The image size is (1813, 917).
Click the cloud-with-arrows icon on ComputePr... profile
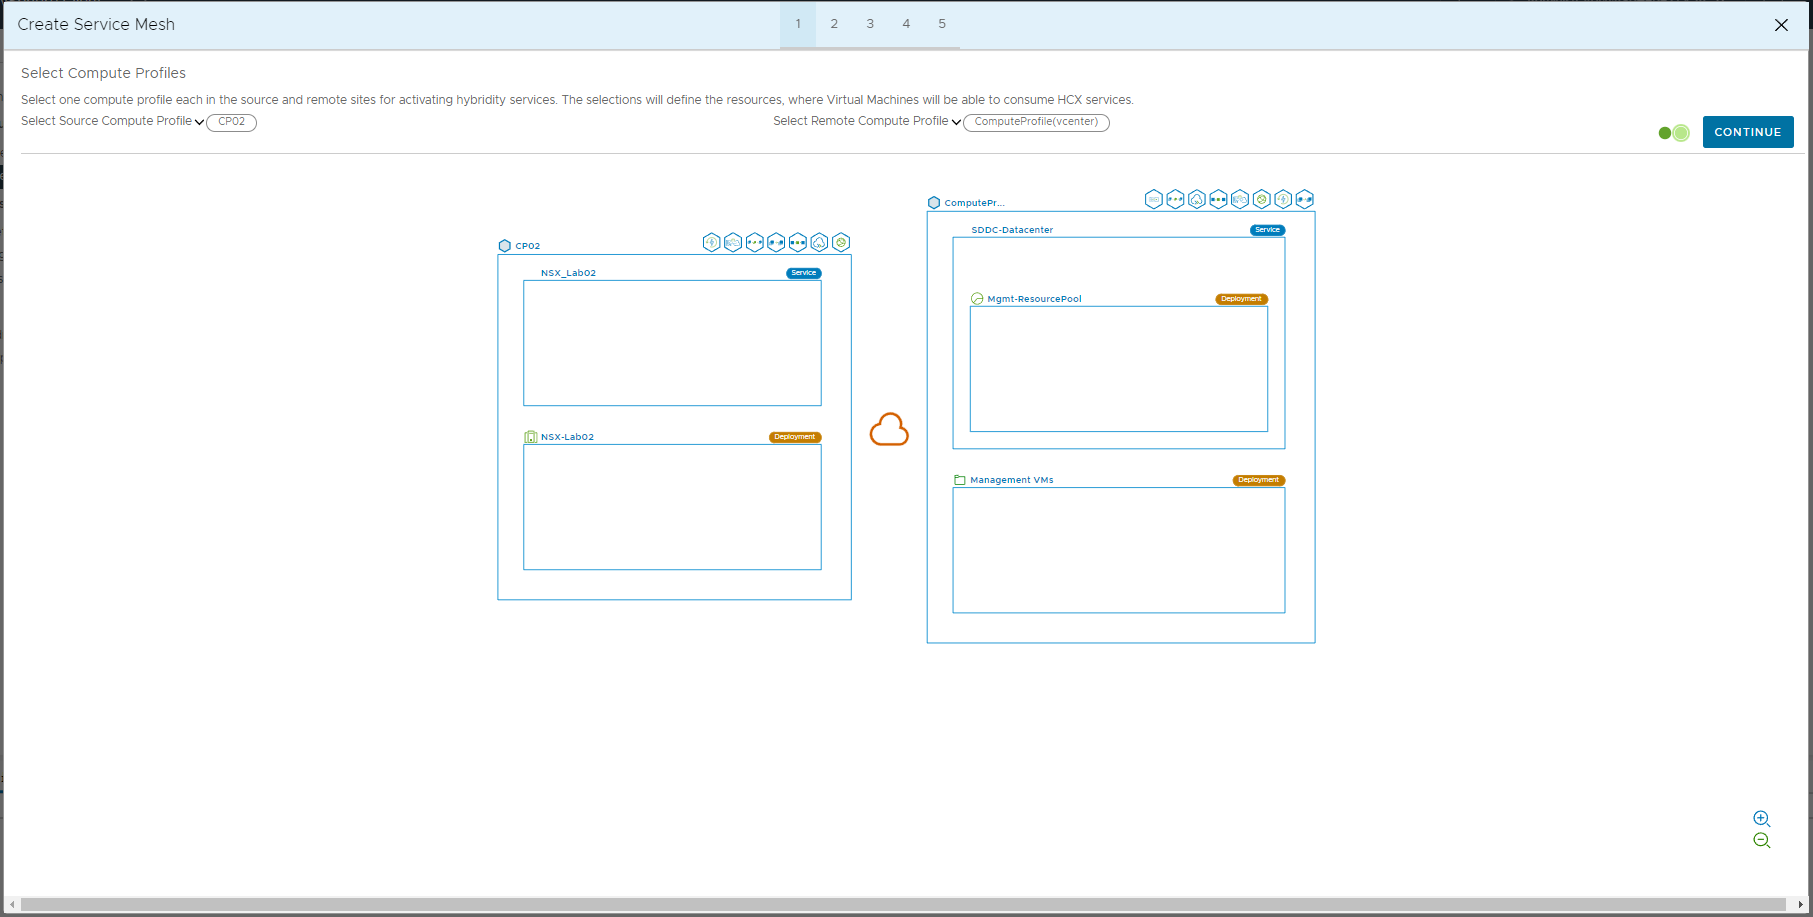tap(1197, 199)
